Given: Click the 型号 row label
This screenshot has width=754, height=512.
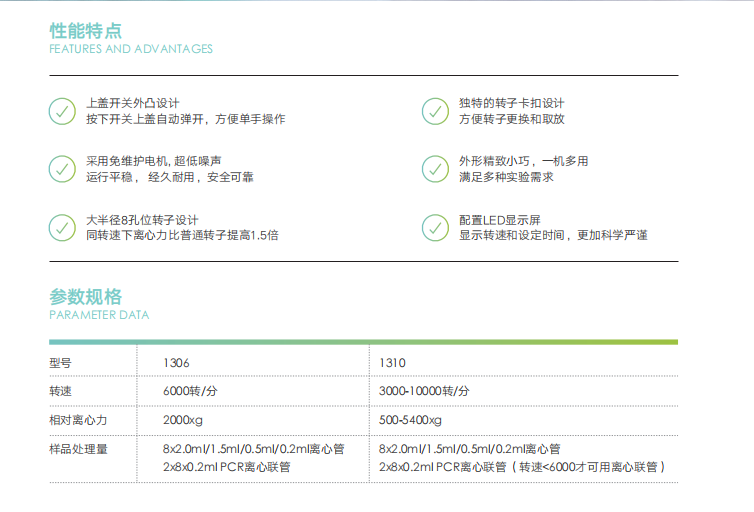Looking at the screenshot, I should click(60, 362).
